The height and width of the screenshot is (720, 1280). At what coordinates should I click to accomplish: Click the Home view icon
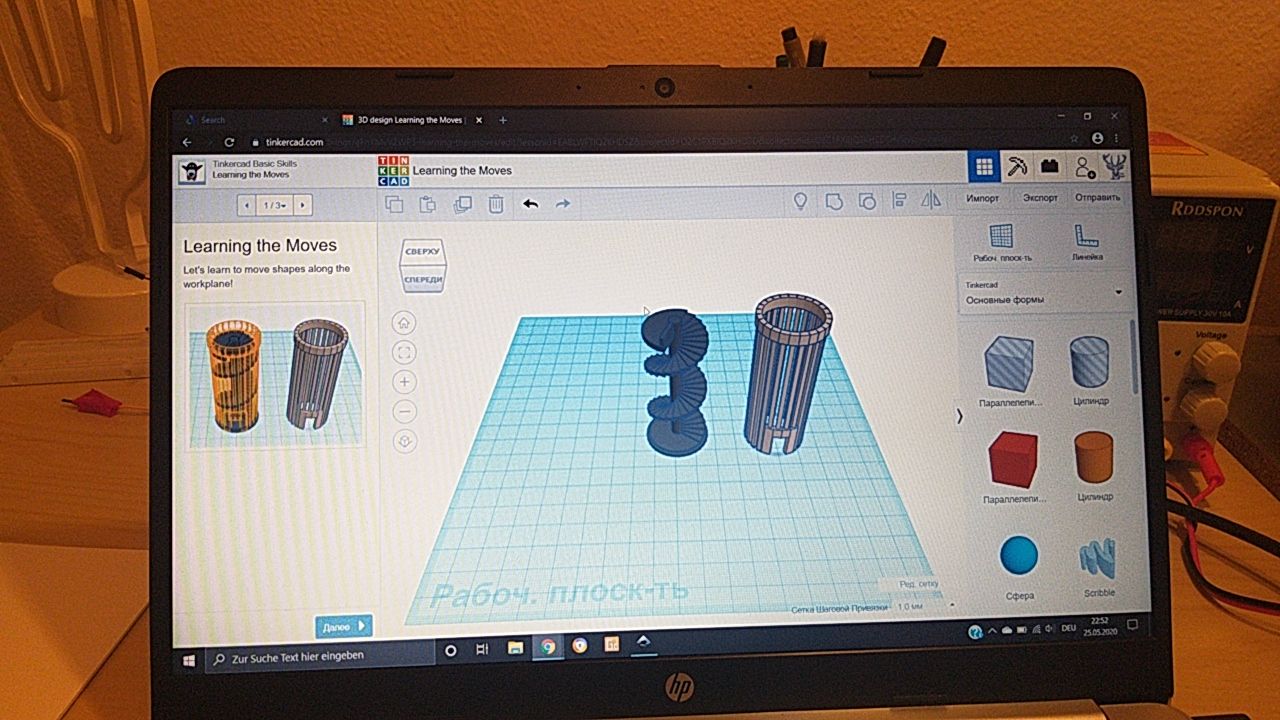coord(405,323)
